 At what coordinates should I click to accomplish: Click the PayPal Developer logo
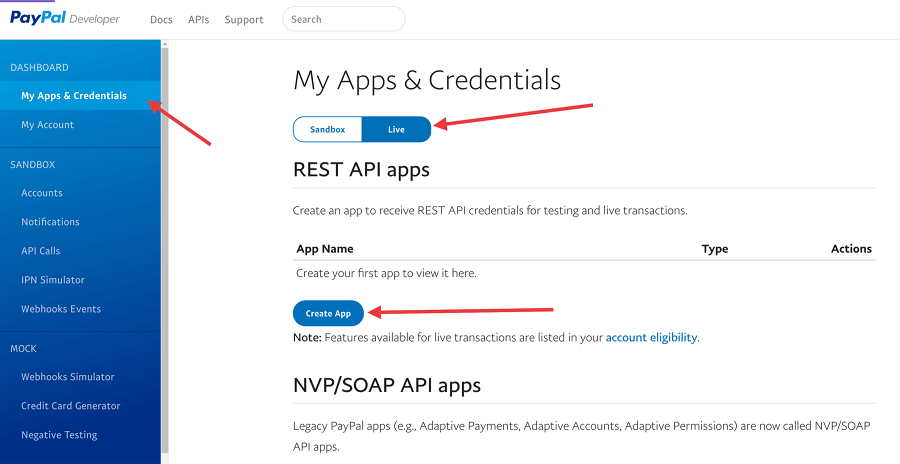(65, 18)
